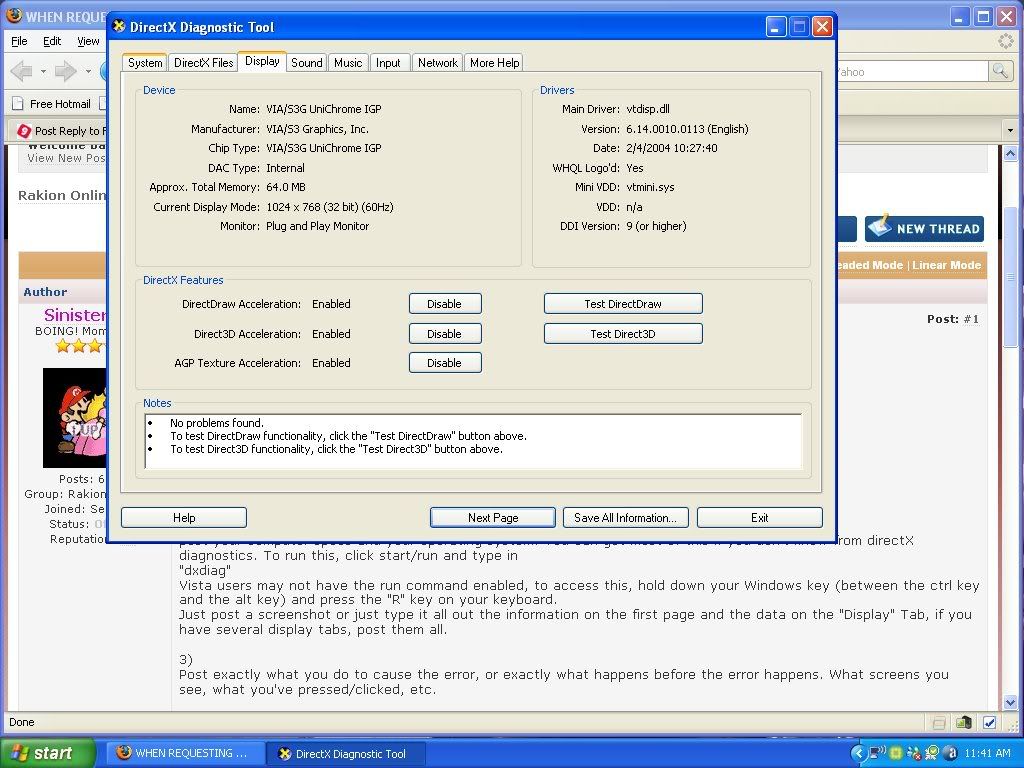Viewport: 1024px width, 768px height.
Task: Click the Firefox activity throbber icon
Action: 1006,41
